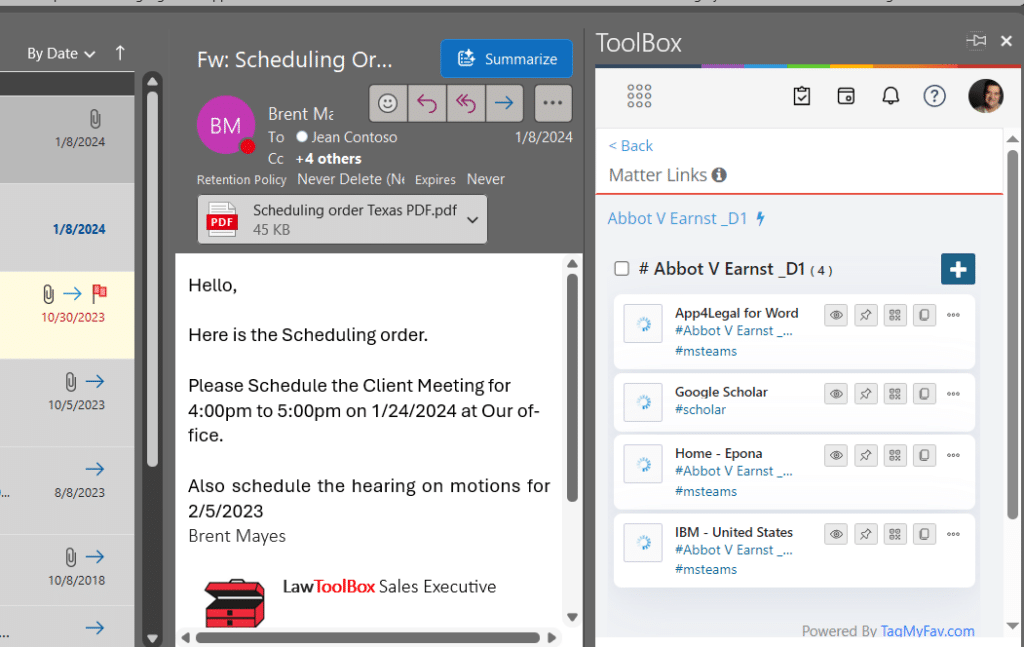The image size is (1024, 647).
Task: Copy the Google Scholar link
Action: pos(924,394)
